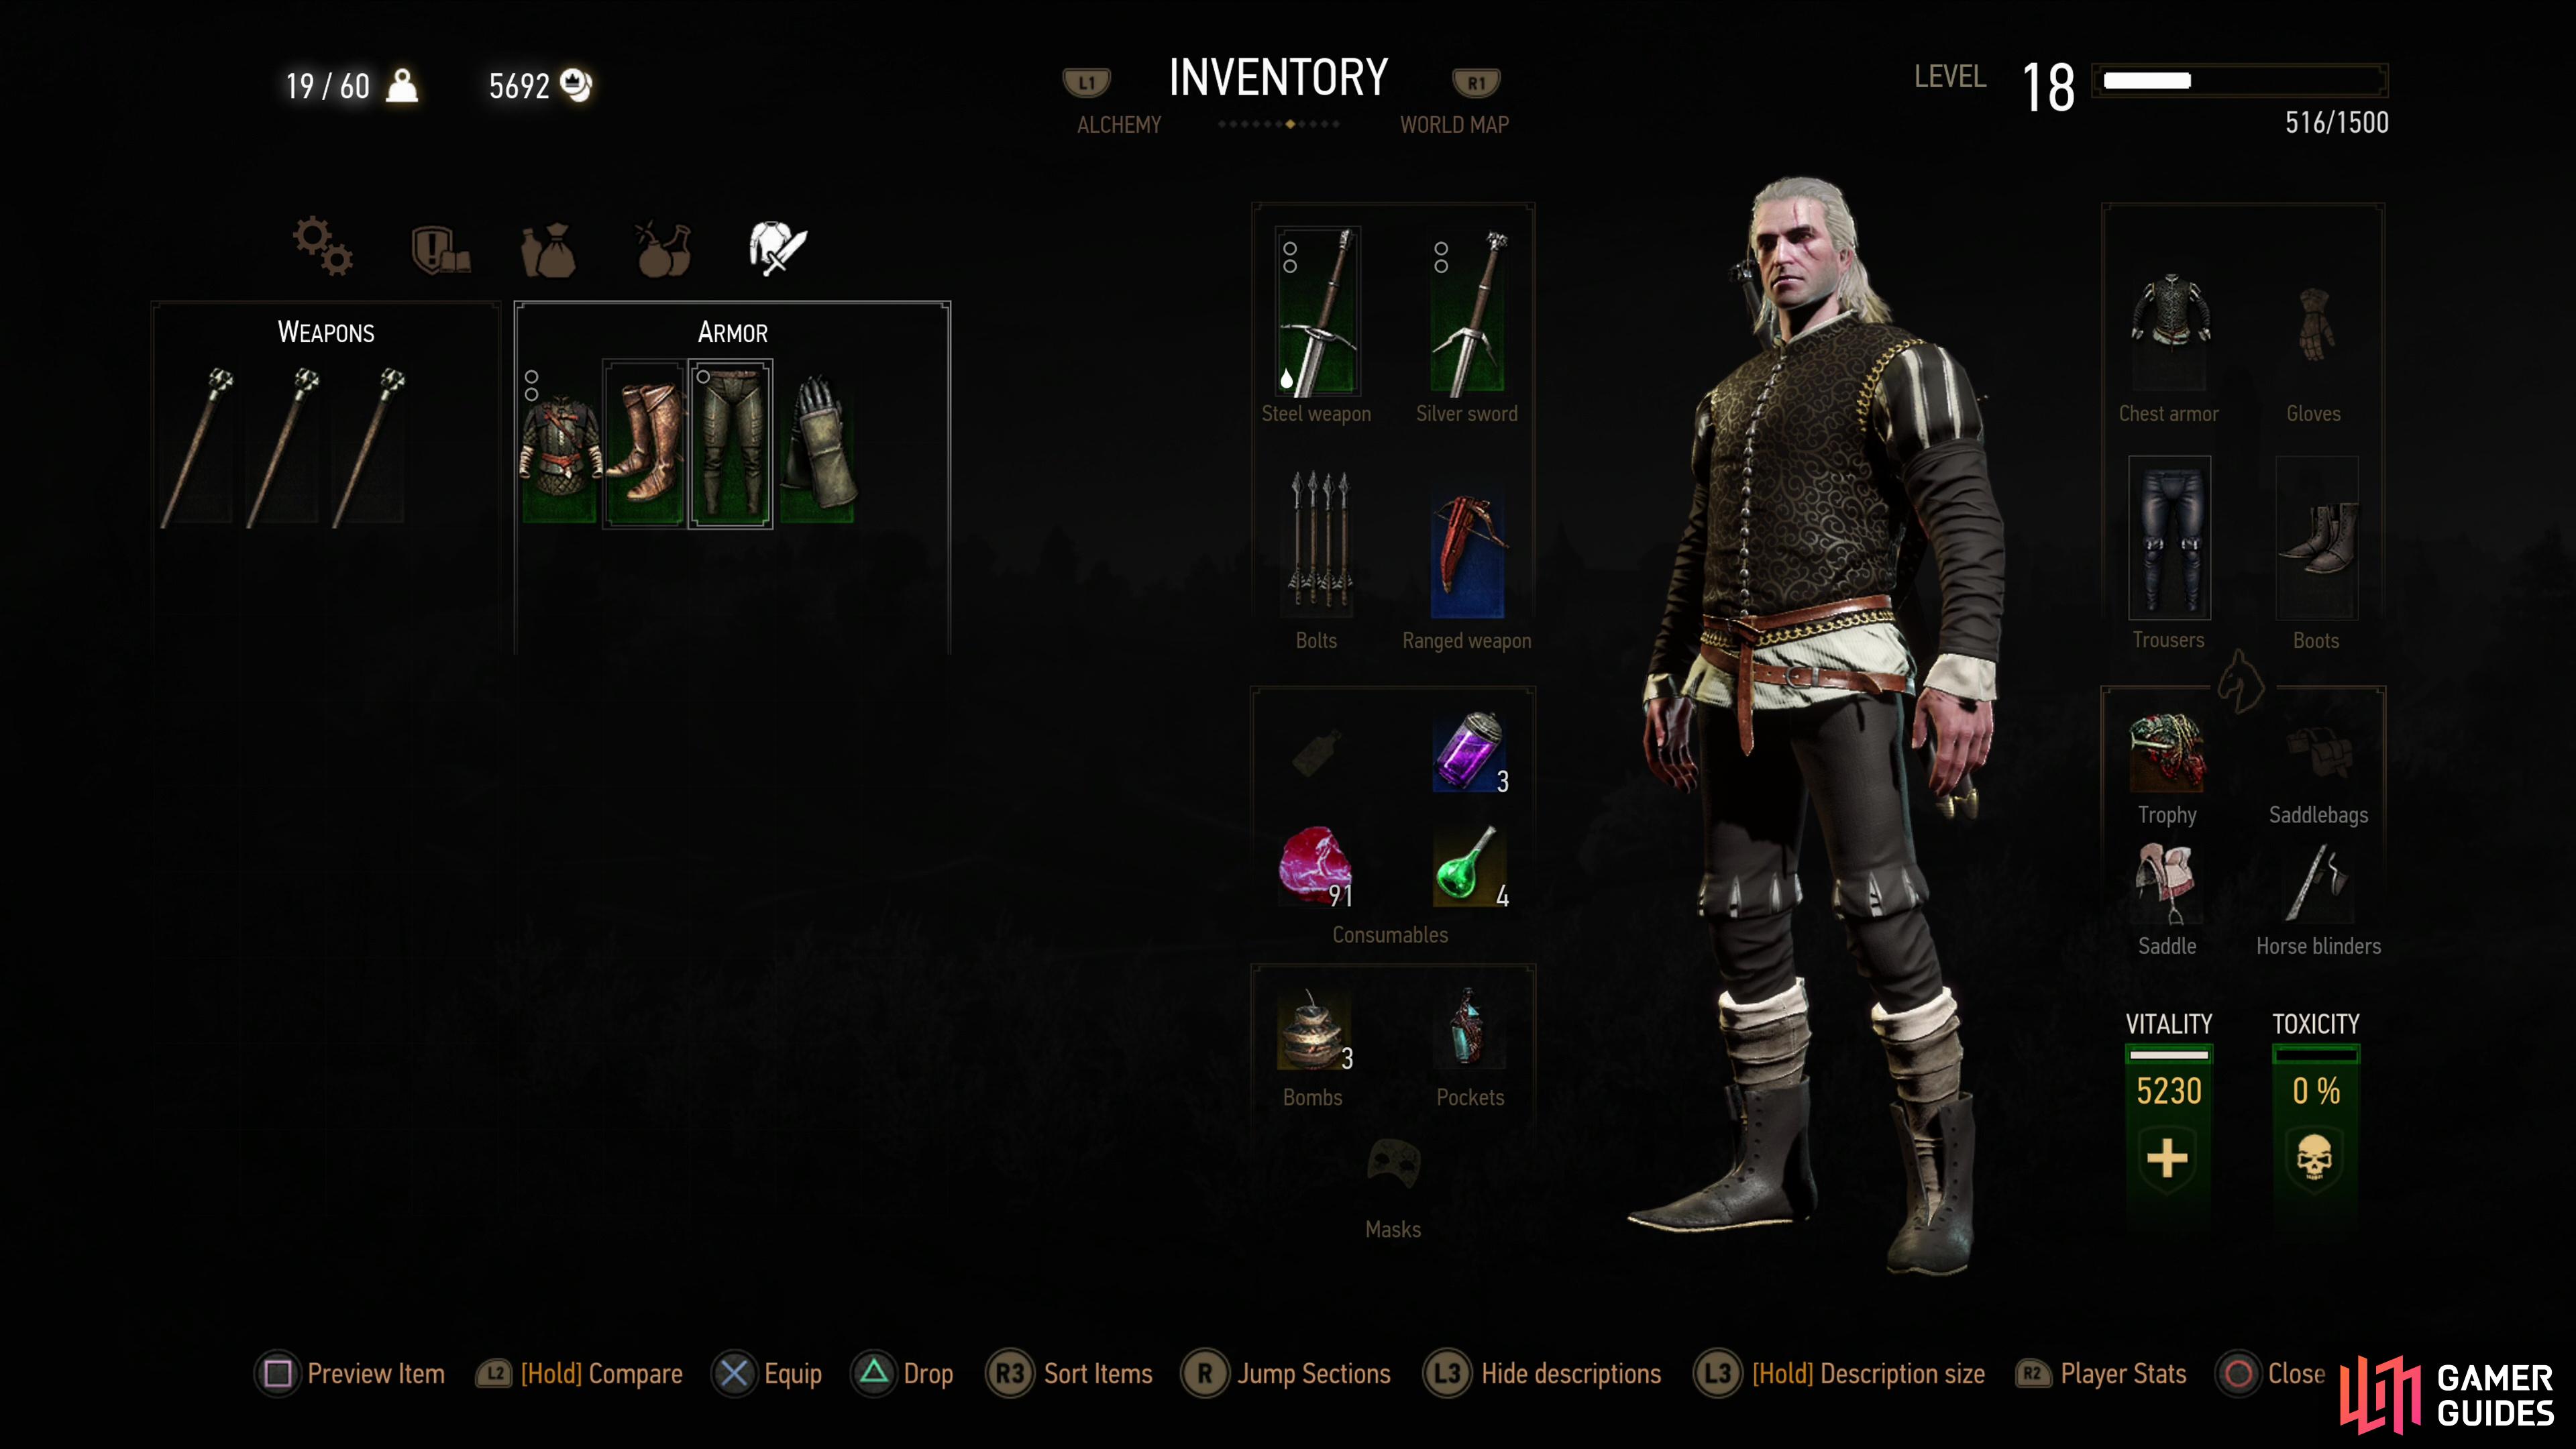The width and height of the screenshot is (2576, 1449).
Task: Select the armored gloves in Armor panel
Action: point(818,443)
